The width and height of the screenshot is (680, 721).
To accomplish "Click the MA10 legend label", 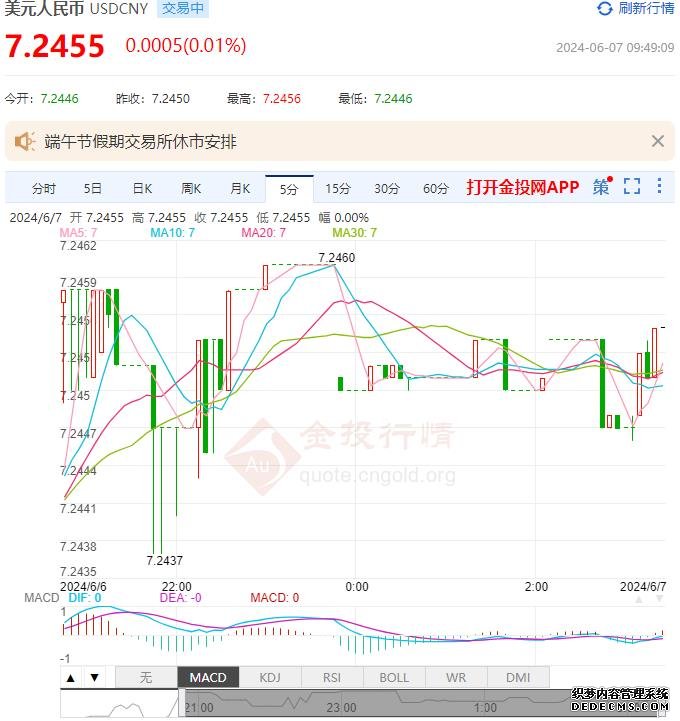I will pyautogui.click(x=172, y=233).
